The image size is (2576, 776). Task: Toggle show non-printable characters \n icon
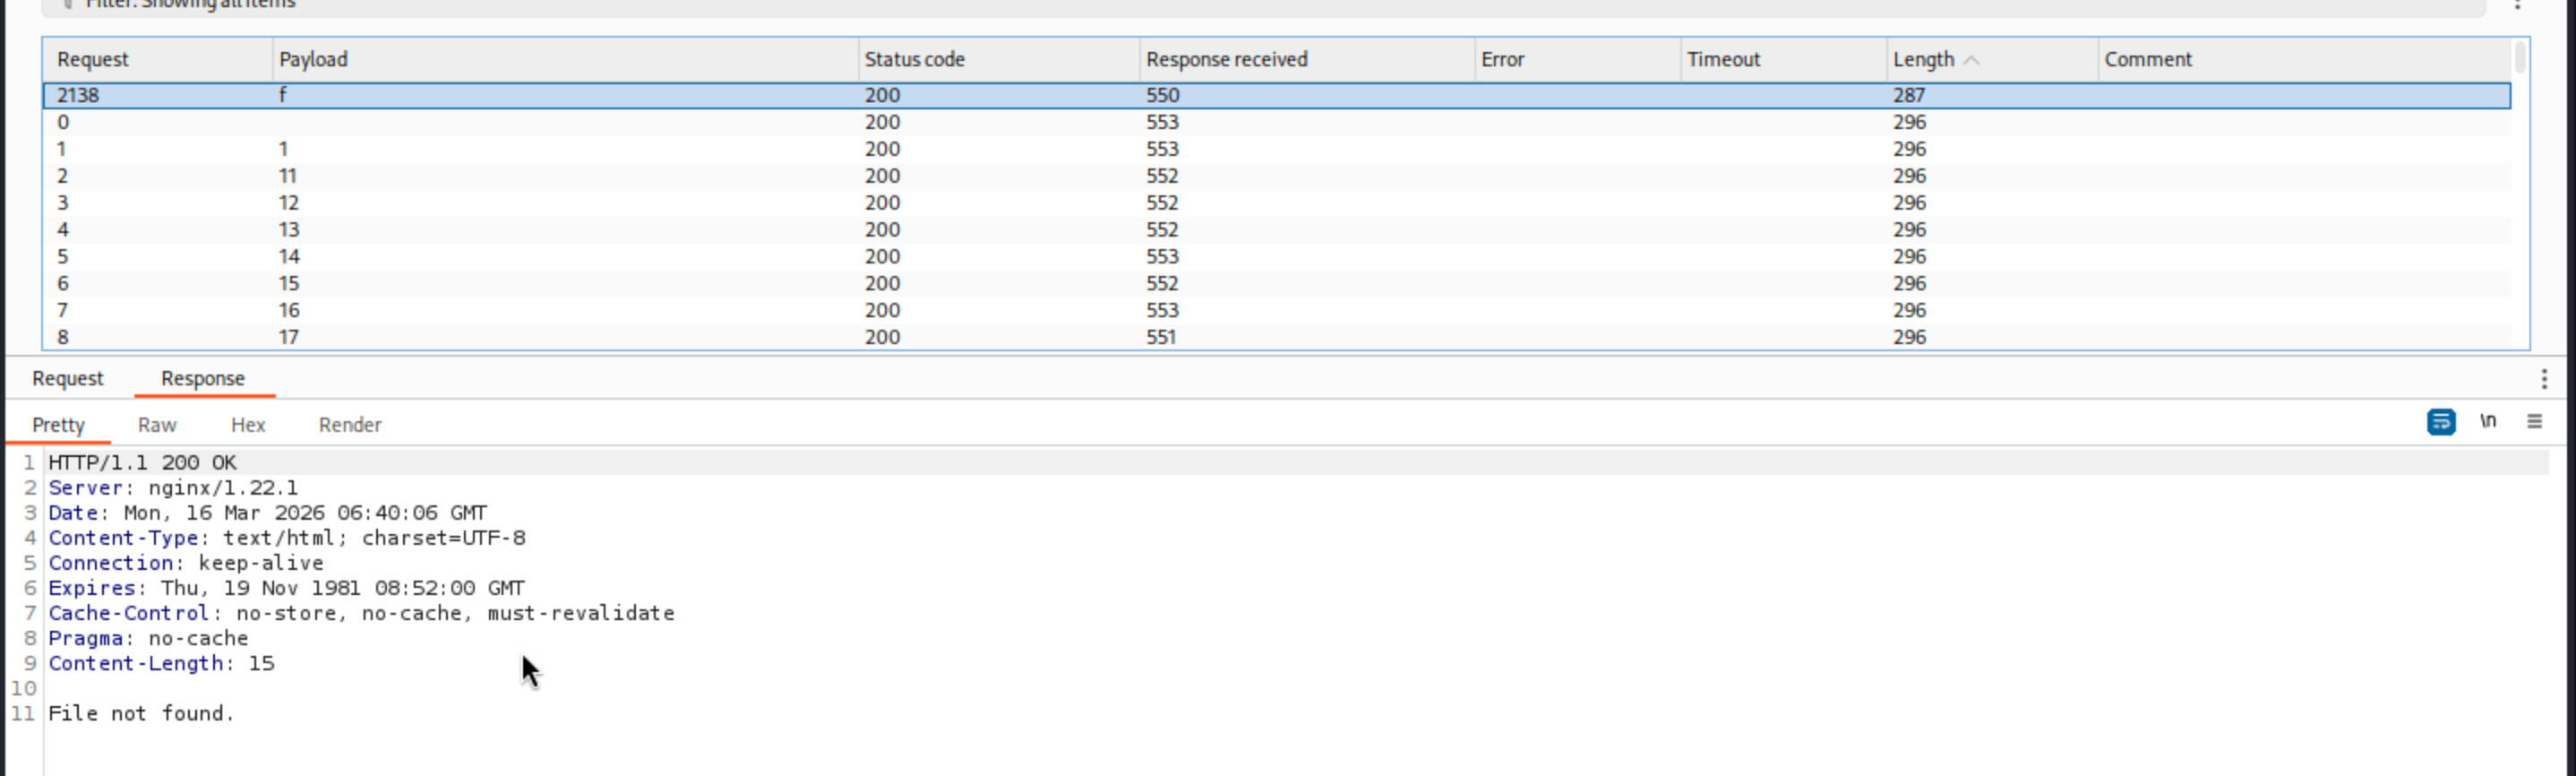point(2488,422)
